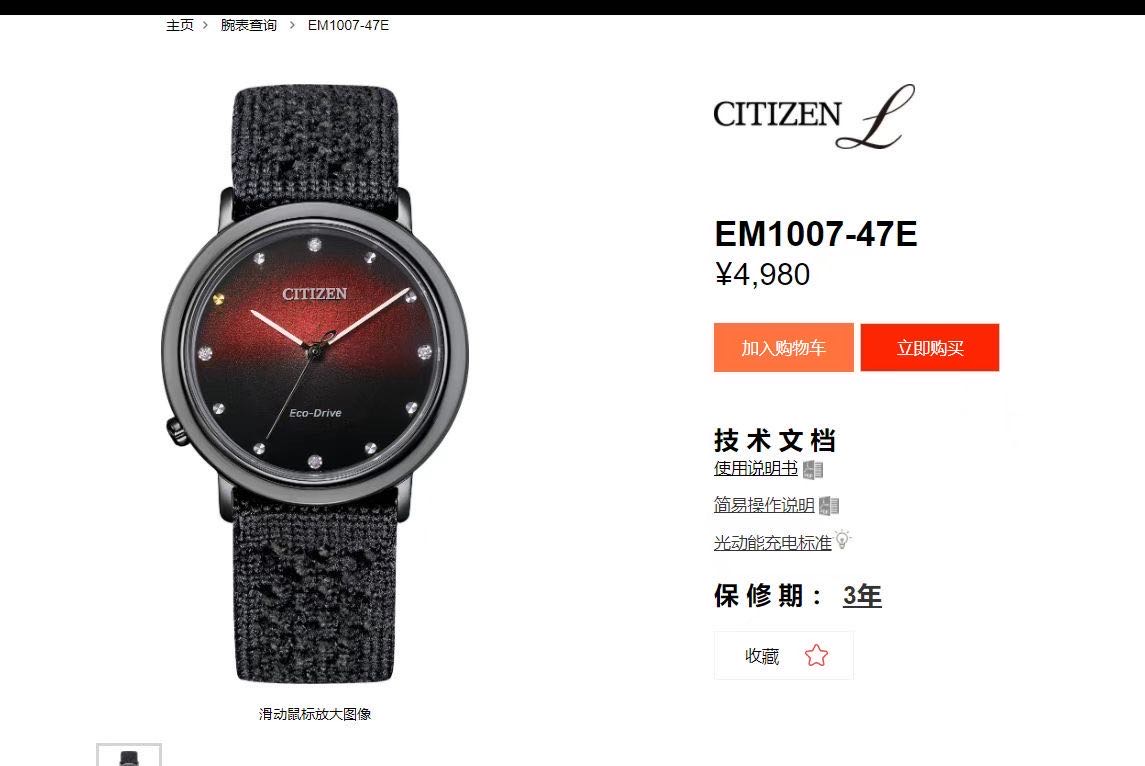Add the watch to cart with 加入购物车

(x=784, y=348)
